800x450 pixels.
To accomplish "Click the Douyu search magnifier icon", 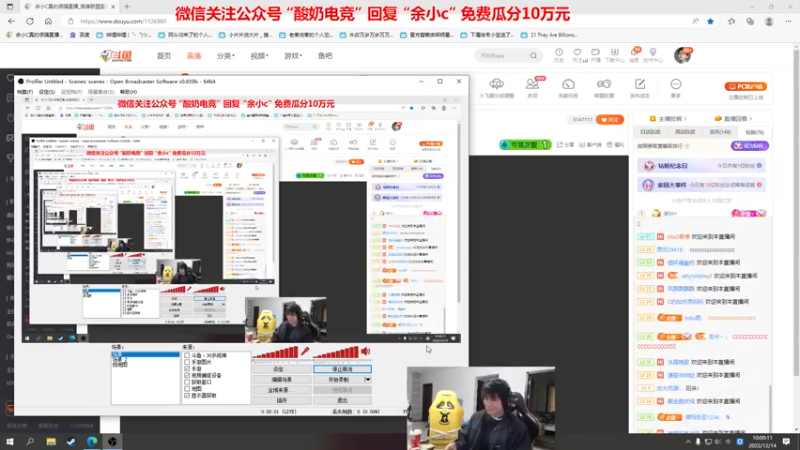I will tap(533, 56).
